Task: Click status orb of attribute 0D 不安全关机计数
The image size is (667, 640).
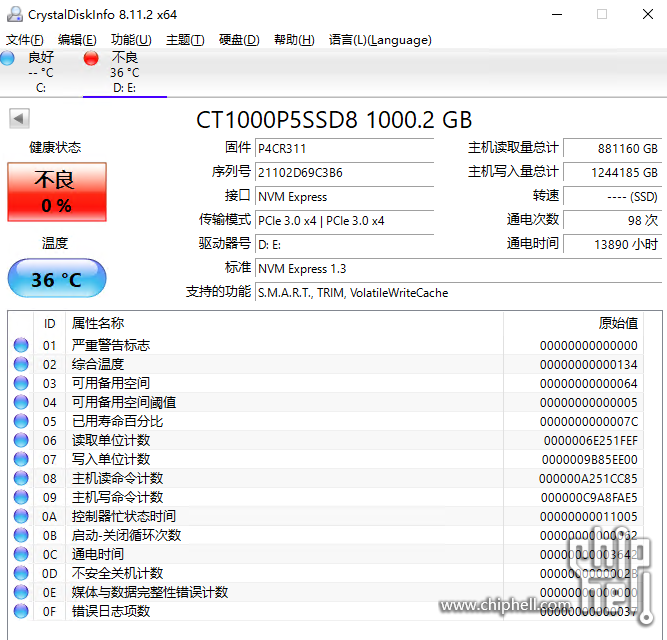Action: 21,573
